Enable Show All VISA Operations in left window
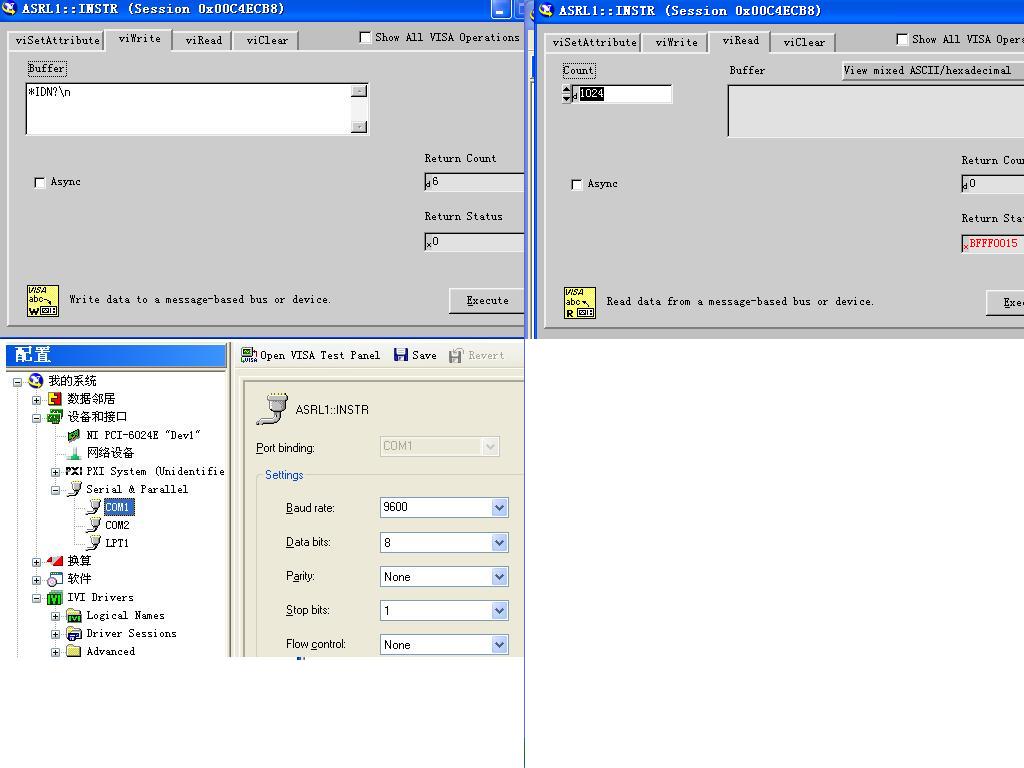 point(365,37)
